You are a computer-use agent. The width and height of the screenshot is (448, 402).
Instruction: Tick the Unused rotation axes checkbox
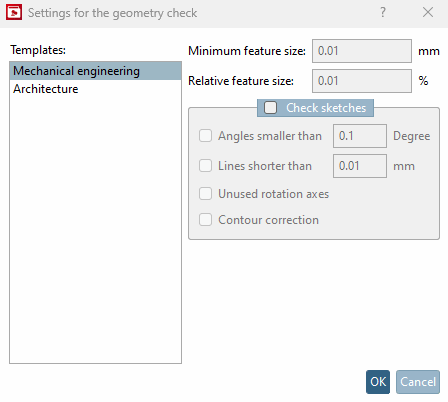coord(205,194)
